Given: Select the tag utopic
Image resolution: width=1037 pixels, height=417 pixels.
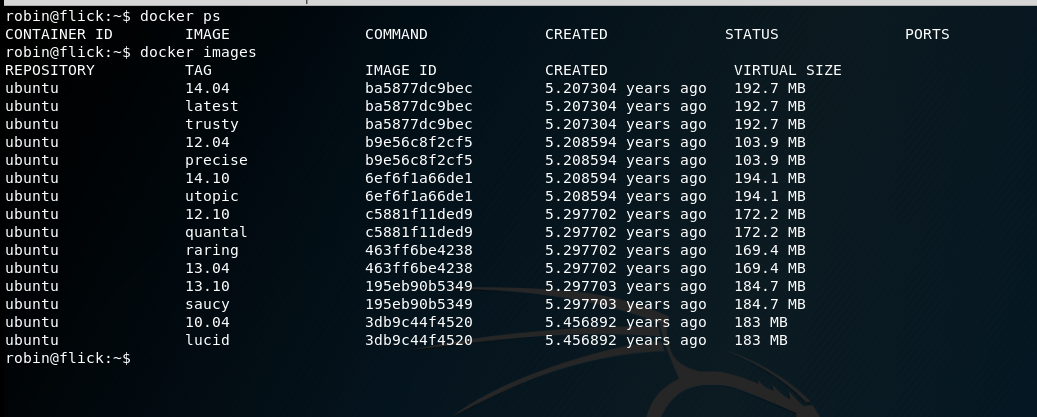Looking at the screenshot, I should tap(212, 196).
